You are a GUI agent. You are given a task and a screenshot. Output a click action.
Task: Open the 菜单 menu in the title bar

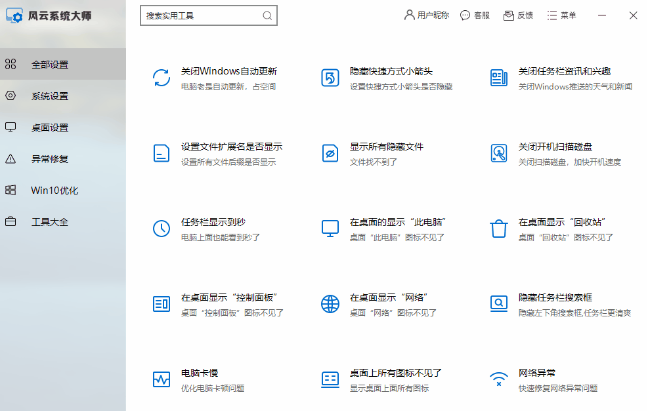pos(562,16)
